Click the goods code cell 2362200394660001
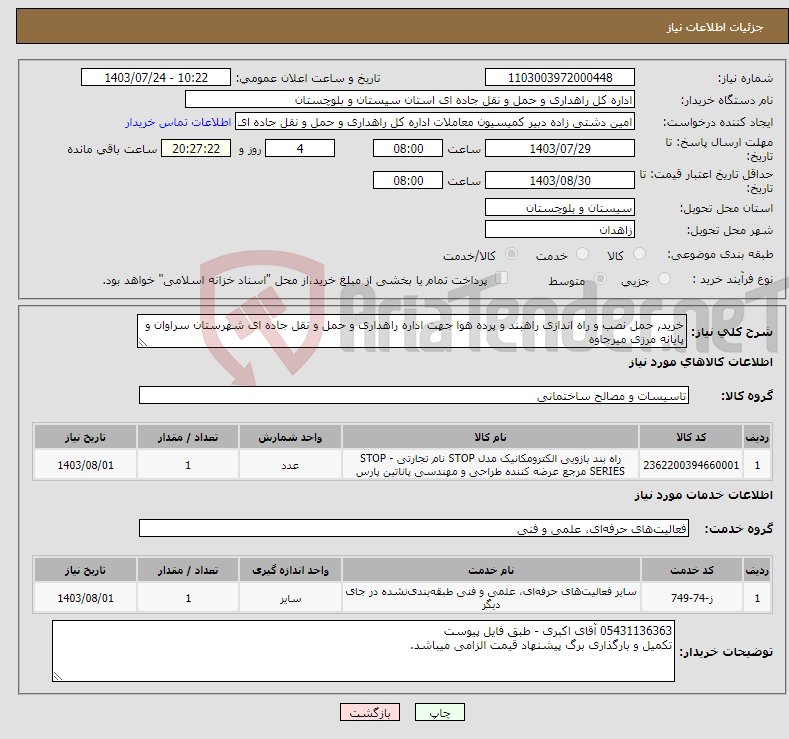 (x=690, y=465)
